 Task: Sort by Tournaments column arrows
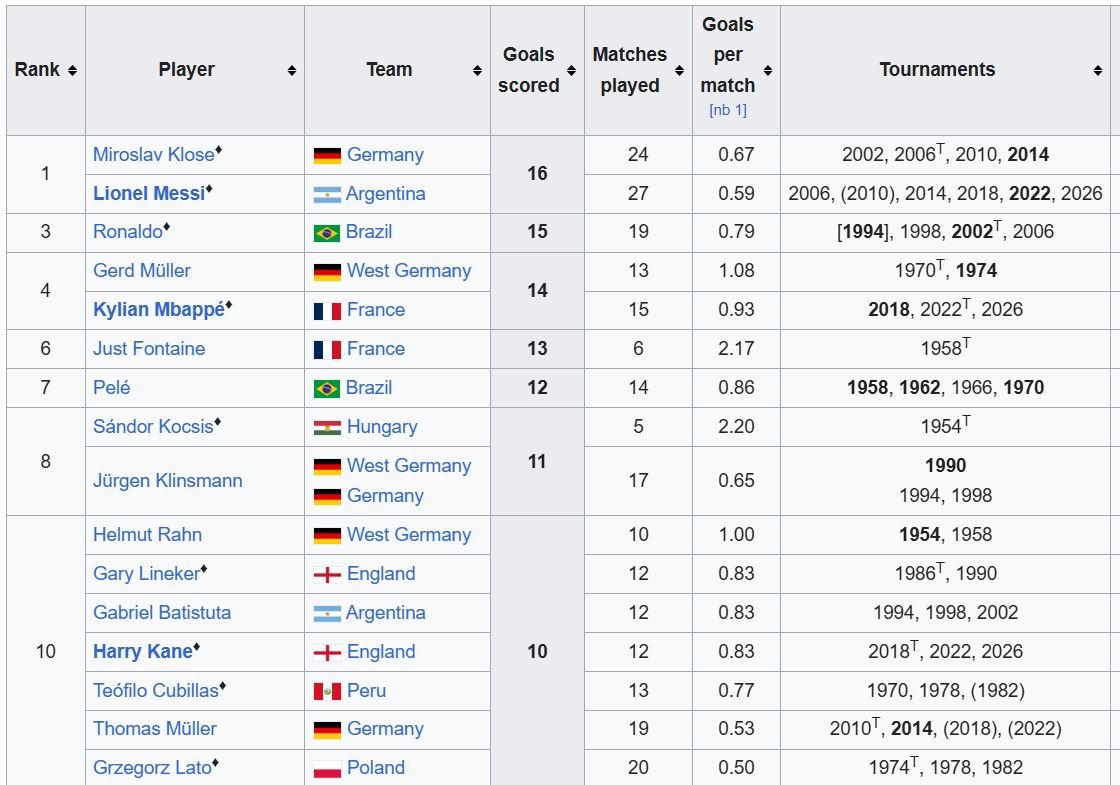point(1098,70)
